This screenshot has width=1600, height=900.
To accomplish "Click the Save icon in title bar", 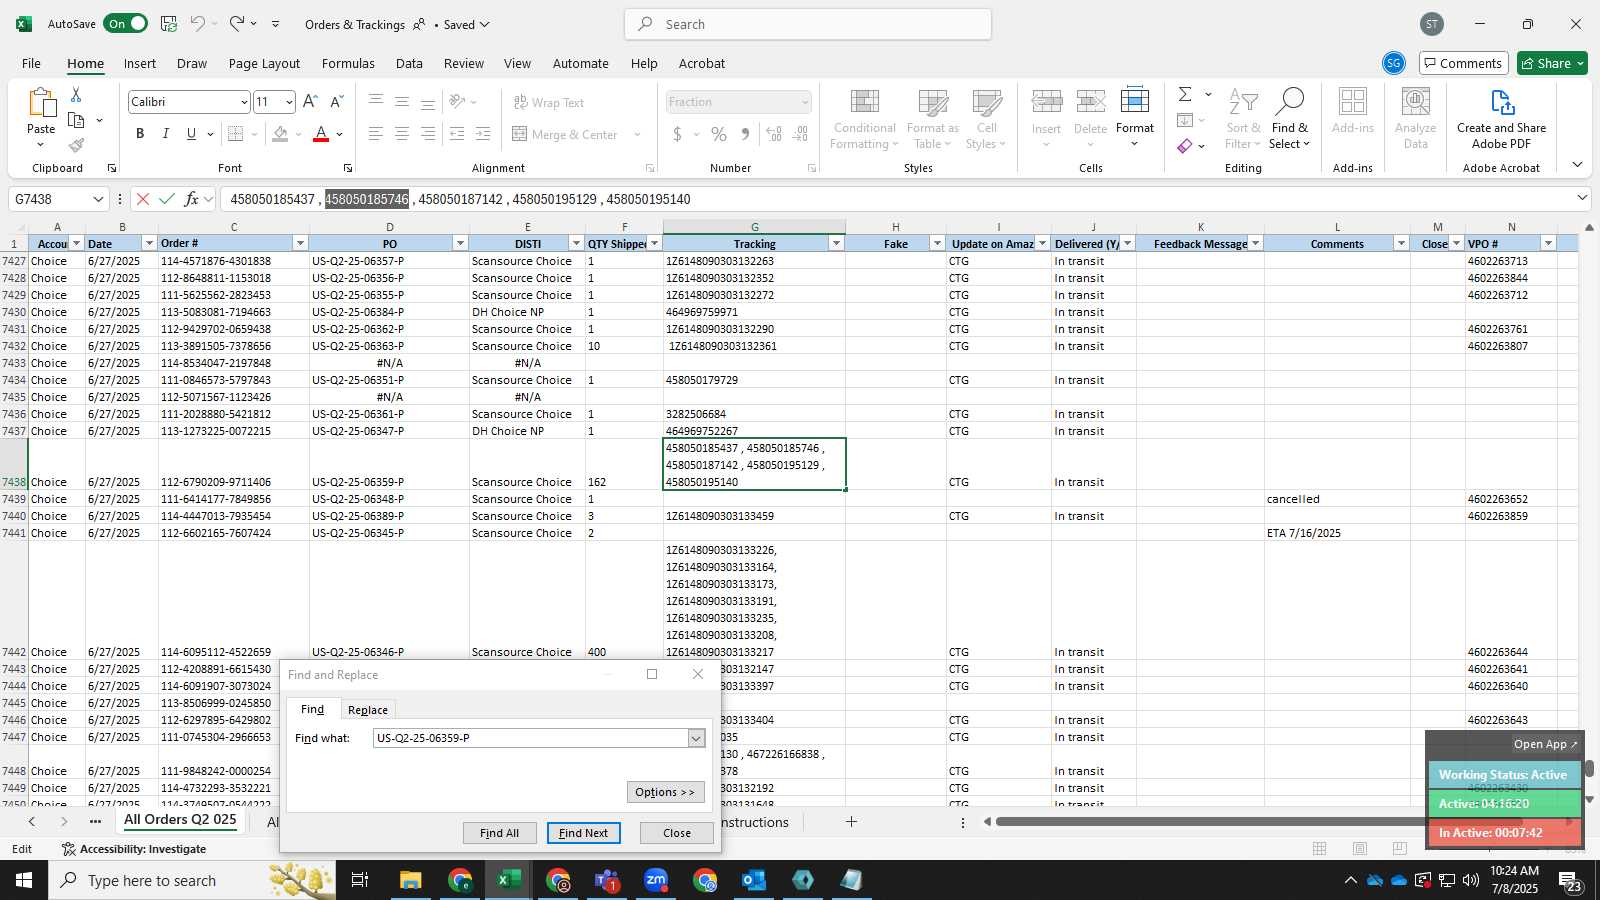I will click(x=169, y=24).
